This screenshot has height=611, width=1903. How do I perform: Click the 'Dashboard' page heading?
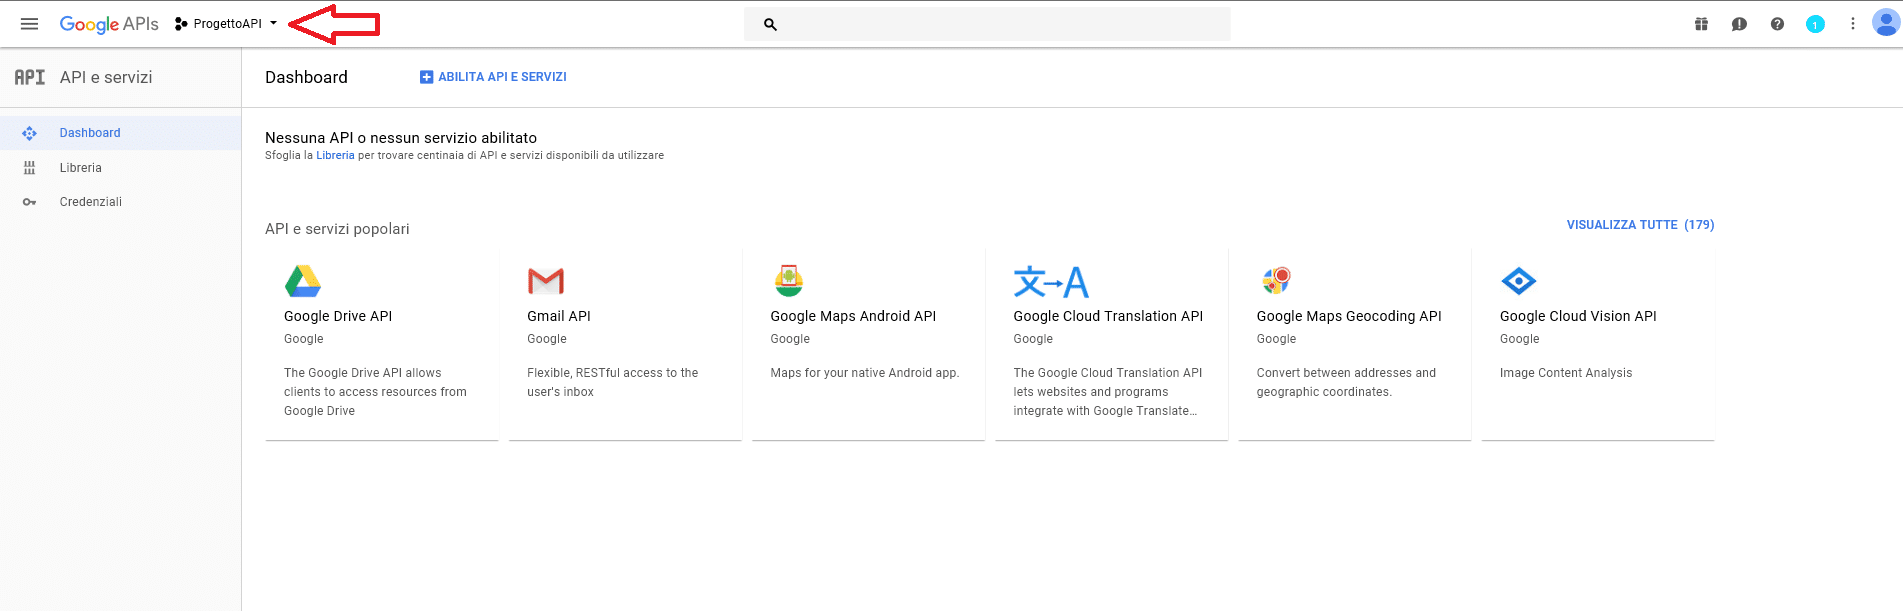(306, 77)
